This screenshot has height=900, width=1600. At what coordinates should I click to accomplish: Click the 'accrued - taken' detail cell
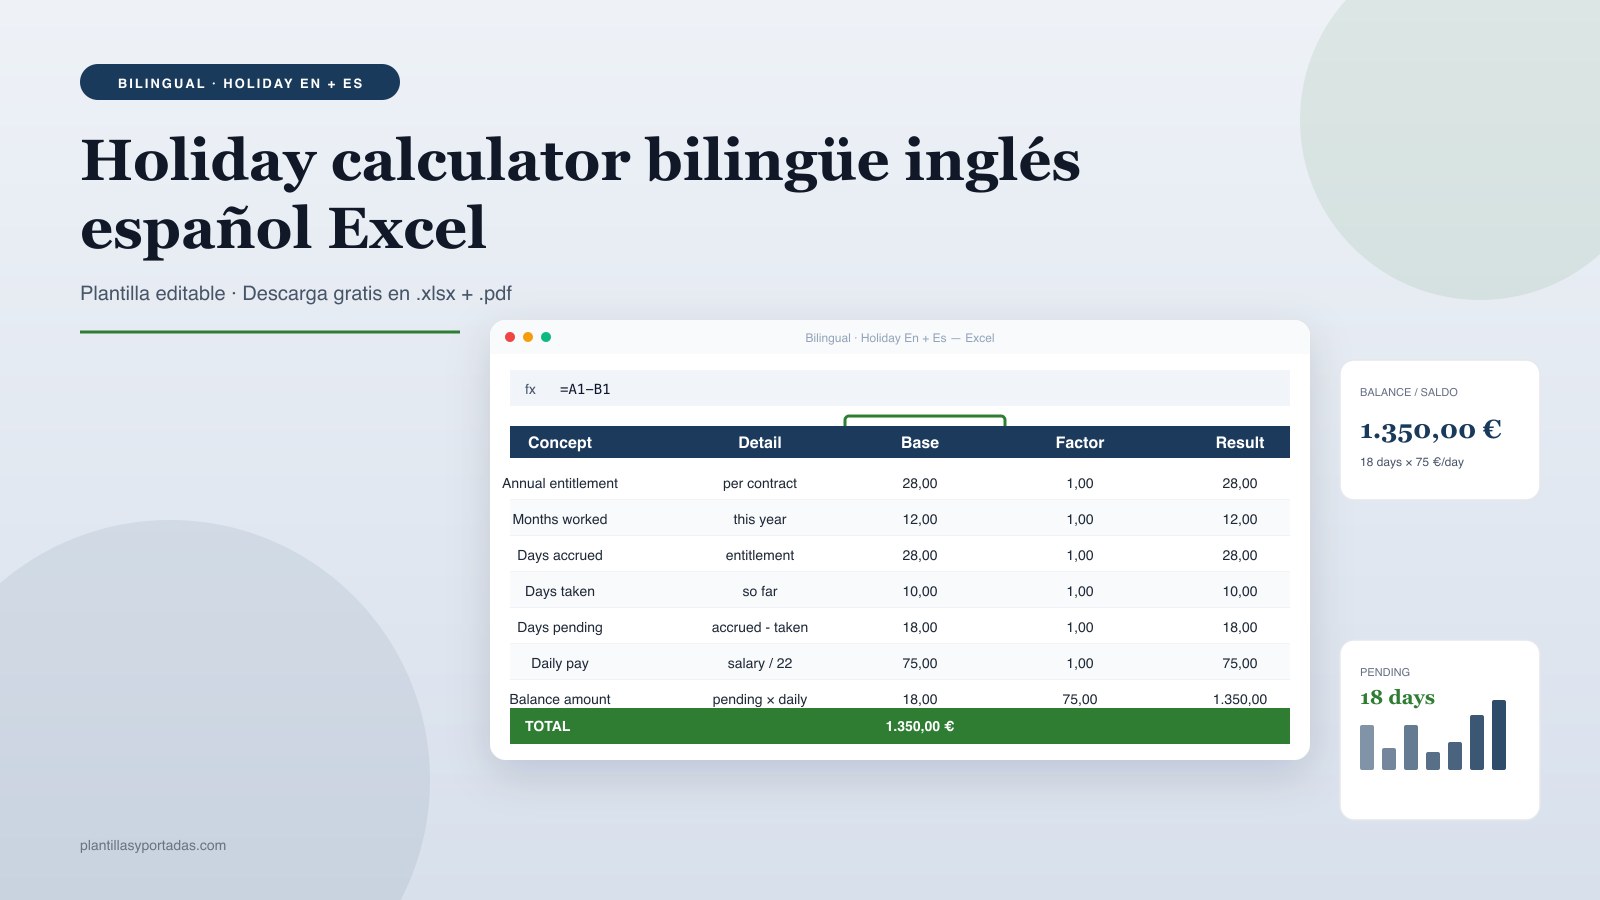tap(760, 627)
